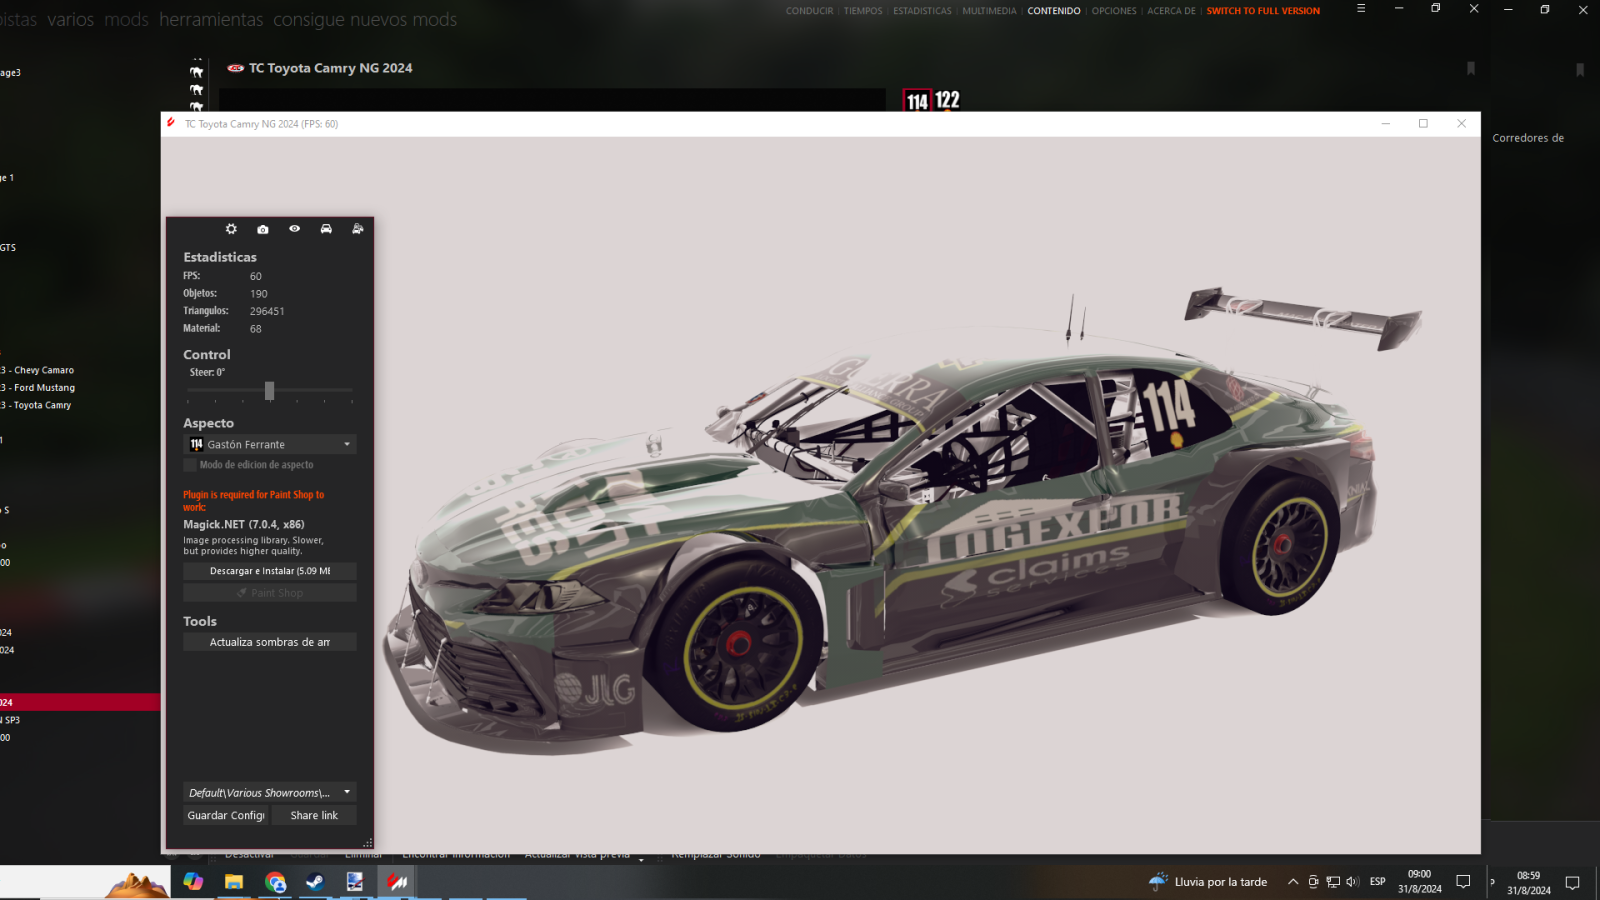Click Actualiza sombras button under Tools

(270, 642)
